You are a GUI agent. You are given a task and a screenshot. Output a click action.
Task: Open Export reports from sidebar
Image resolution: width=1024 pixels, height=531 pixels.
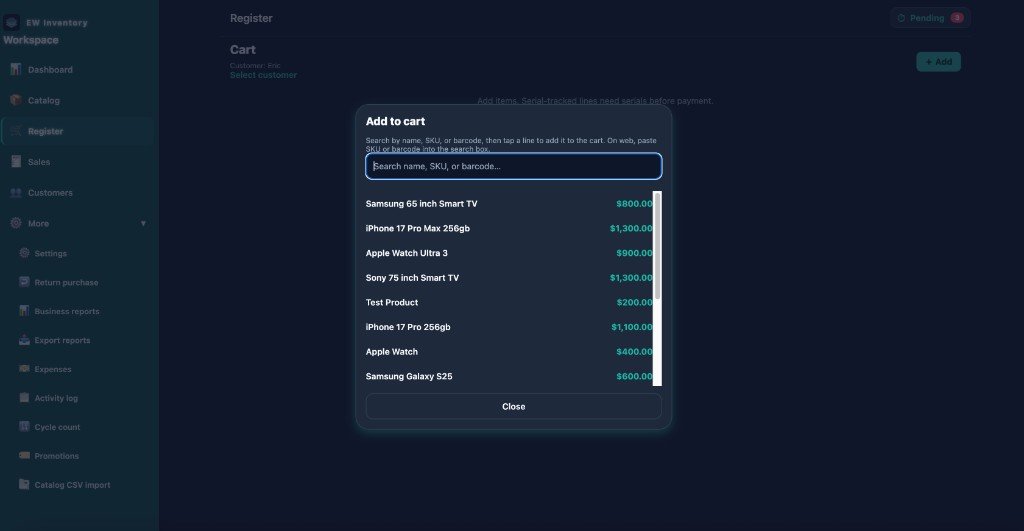coord(82,340)
